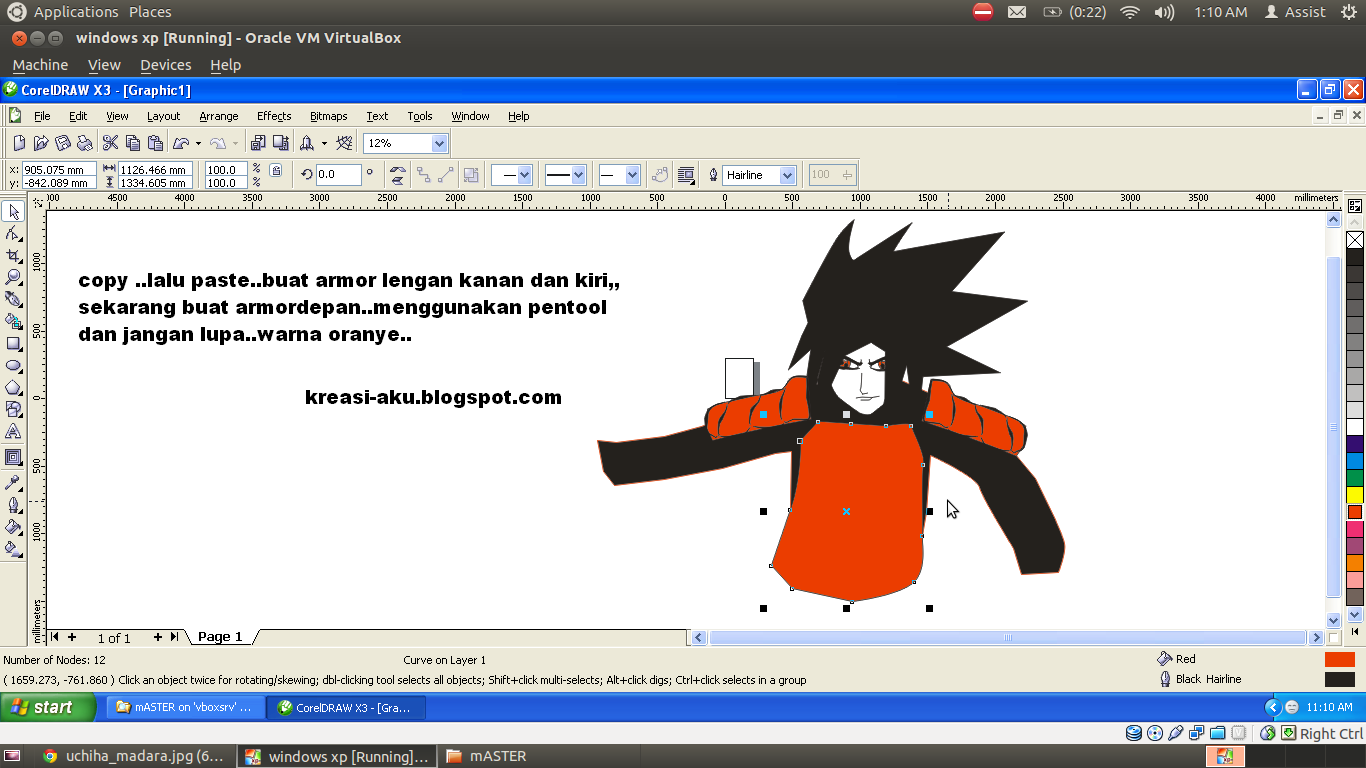Open the Tools menu
The image size is (1366, 768).
pos(420,116)
